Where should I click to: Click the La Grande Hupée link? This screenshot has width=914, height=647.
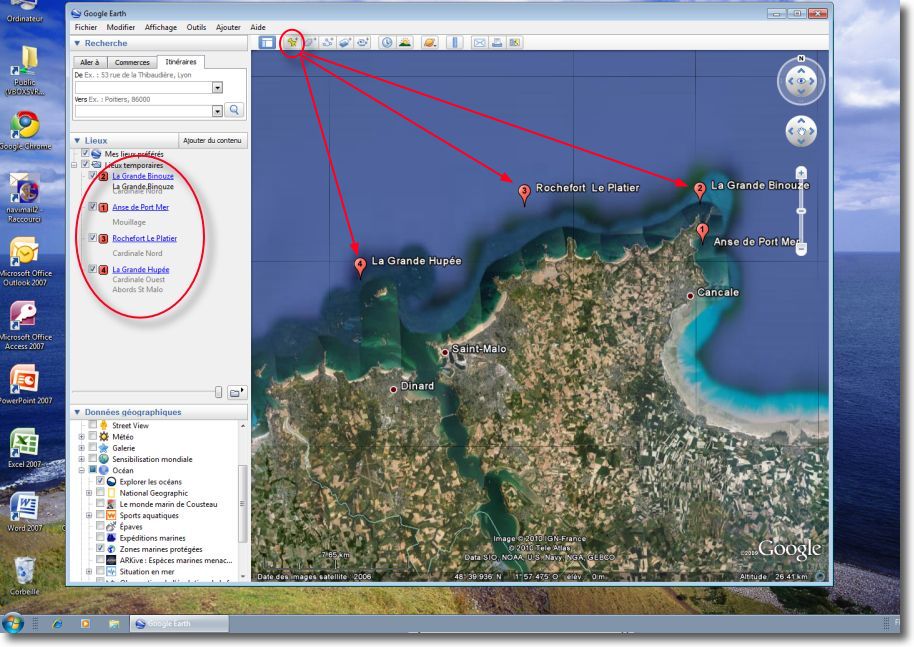click(x=140, y=269)
